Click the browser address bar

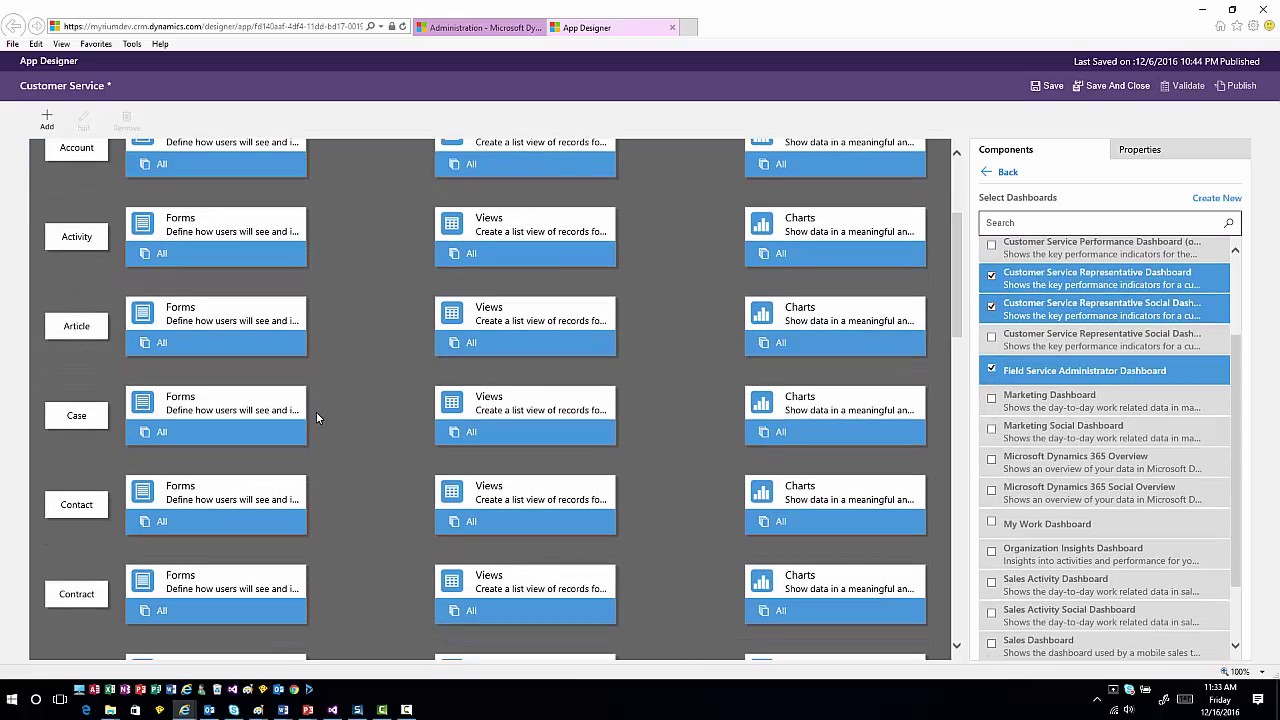pyautogui.click(x=212, y=27)
